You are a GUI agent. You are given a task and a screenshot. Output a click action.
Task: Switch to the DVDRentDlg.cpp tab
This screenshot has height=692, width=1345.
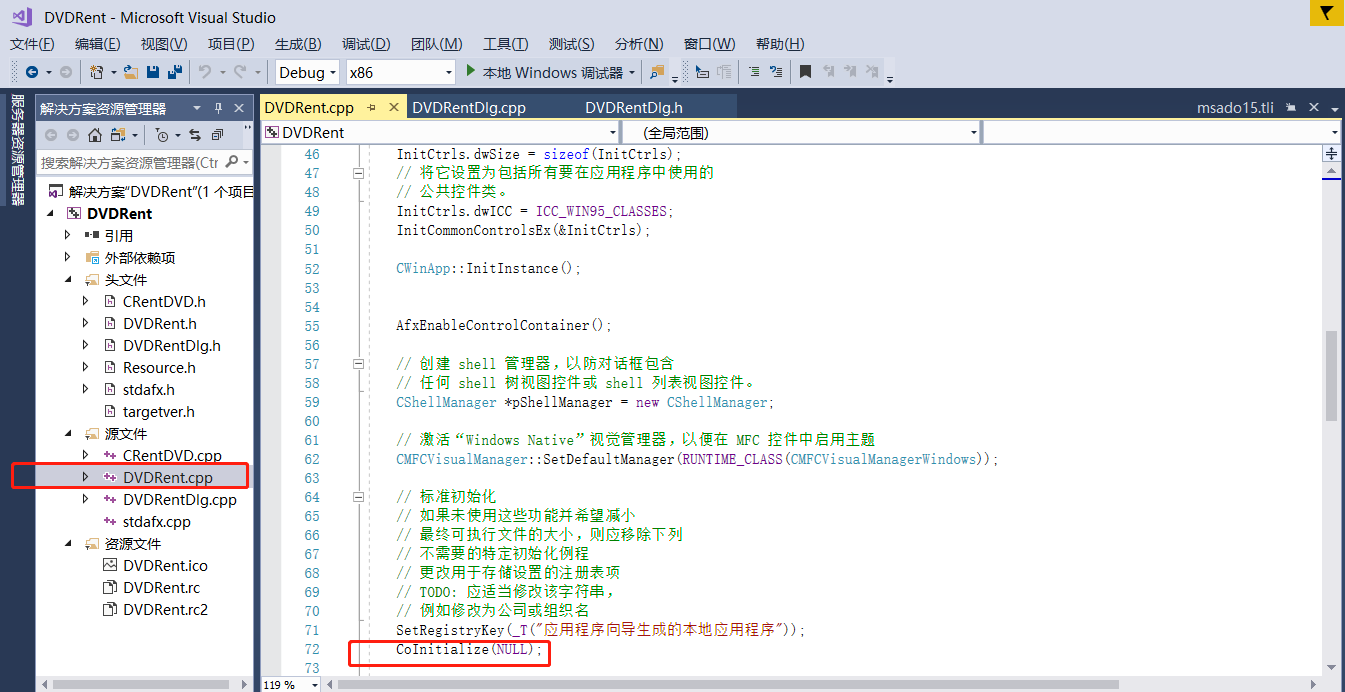pos(469,107)
